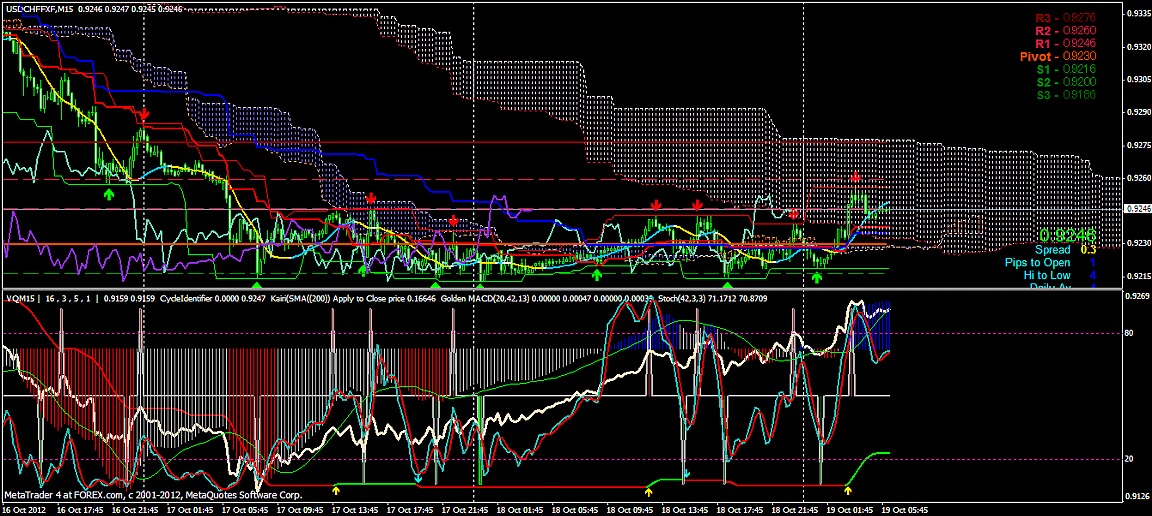Click the 18 Oct 21:45 time label
The image size is (1152, 516).
(793, 509)
